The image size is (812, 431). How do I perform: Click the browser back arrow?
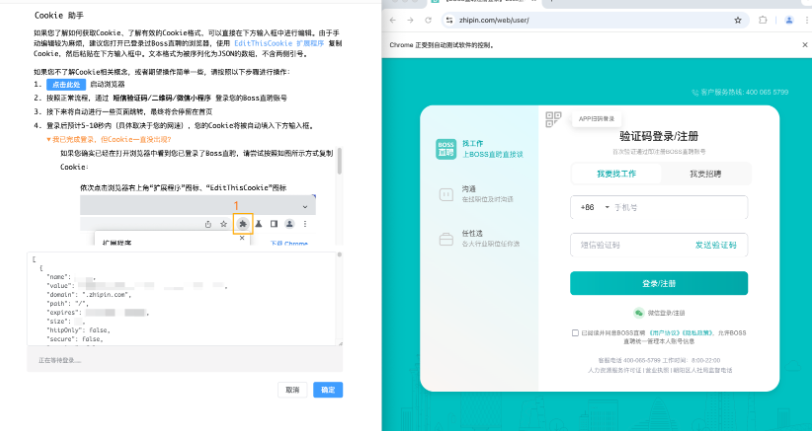click(x=392, y=20)
